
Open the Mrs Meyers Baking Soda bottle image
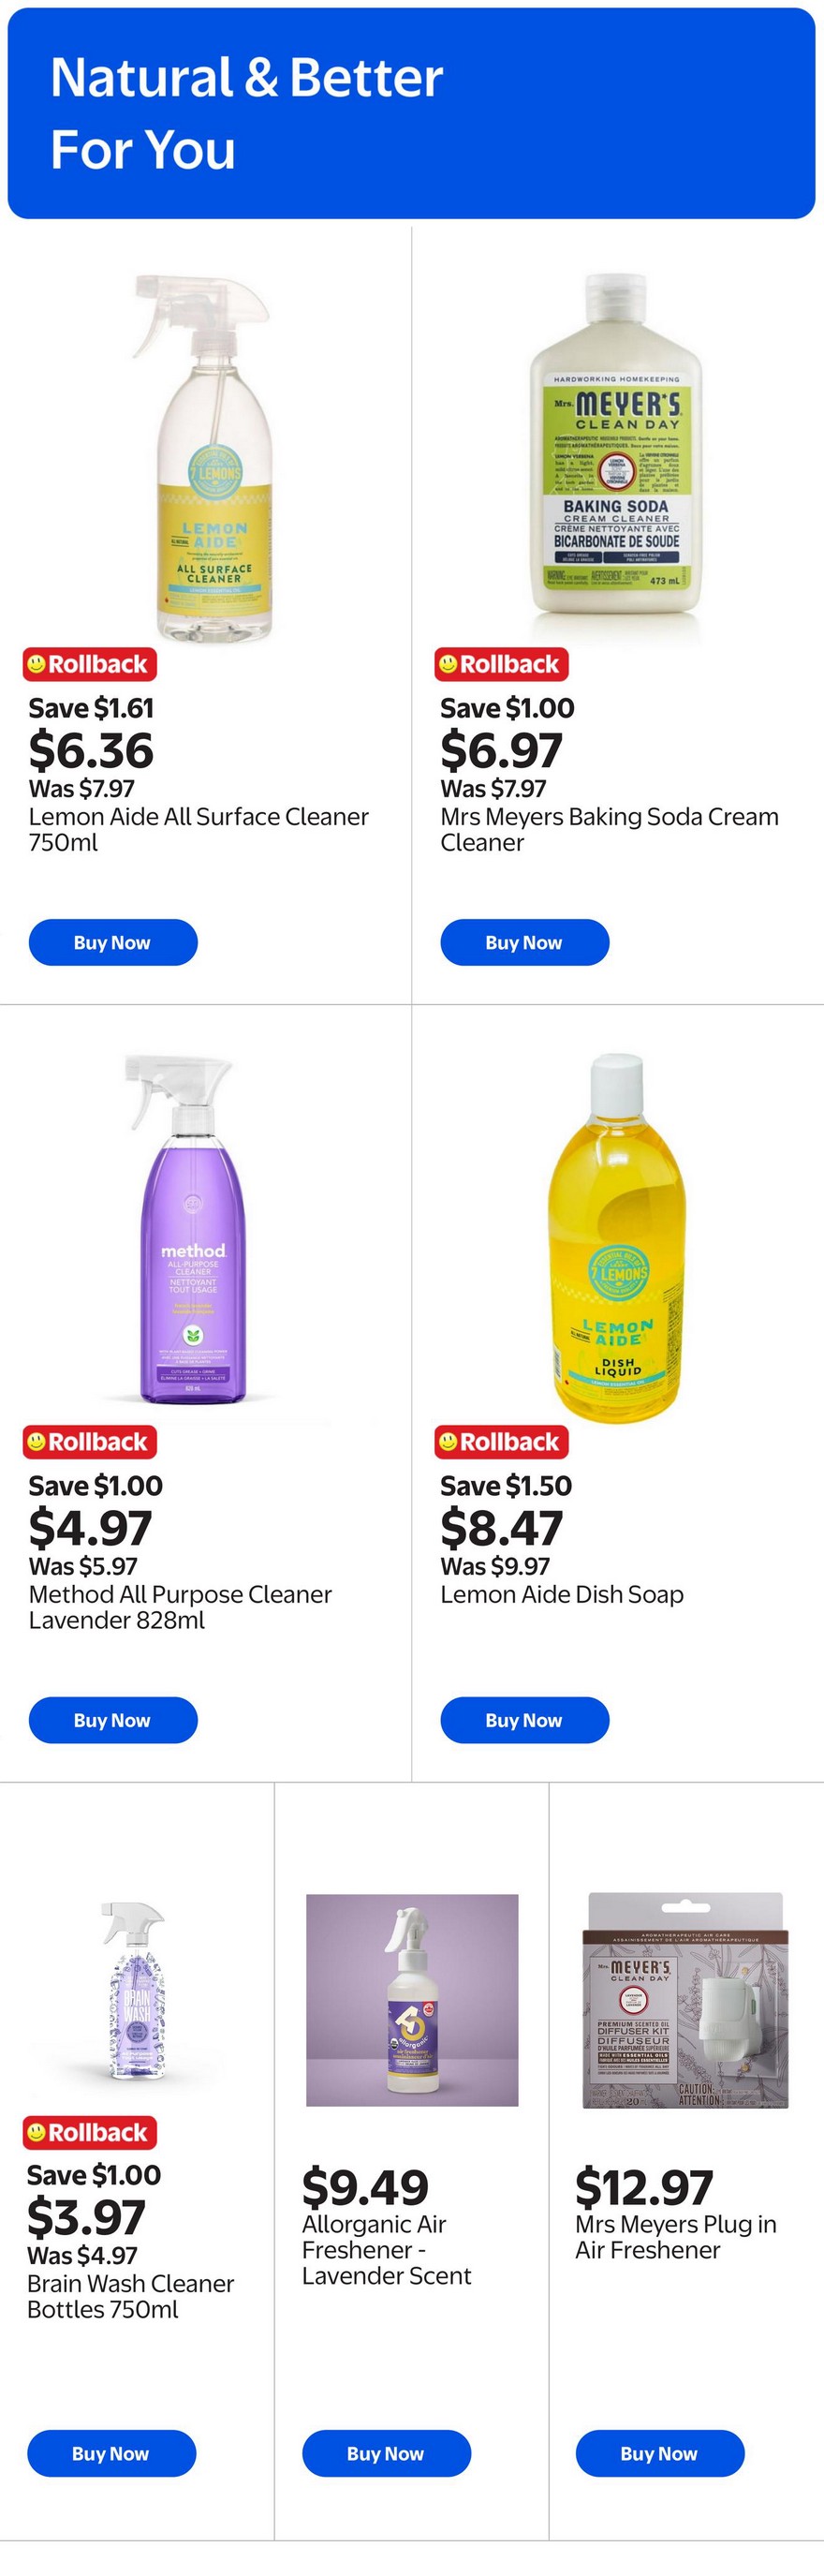coord(616,457)
